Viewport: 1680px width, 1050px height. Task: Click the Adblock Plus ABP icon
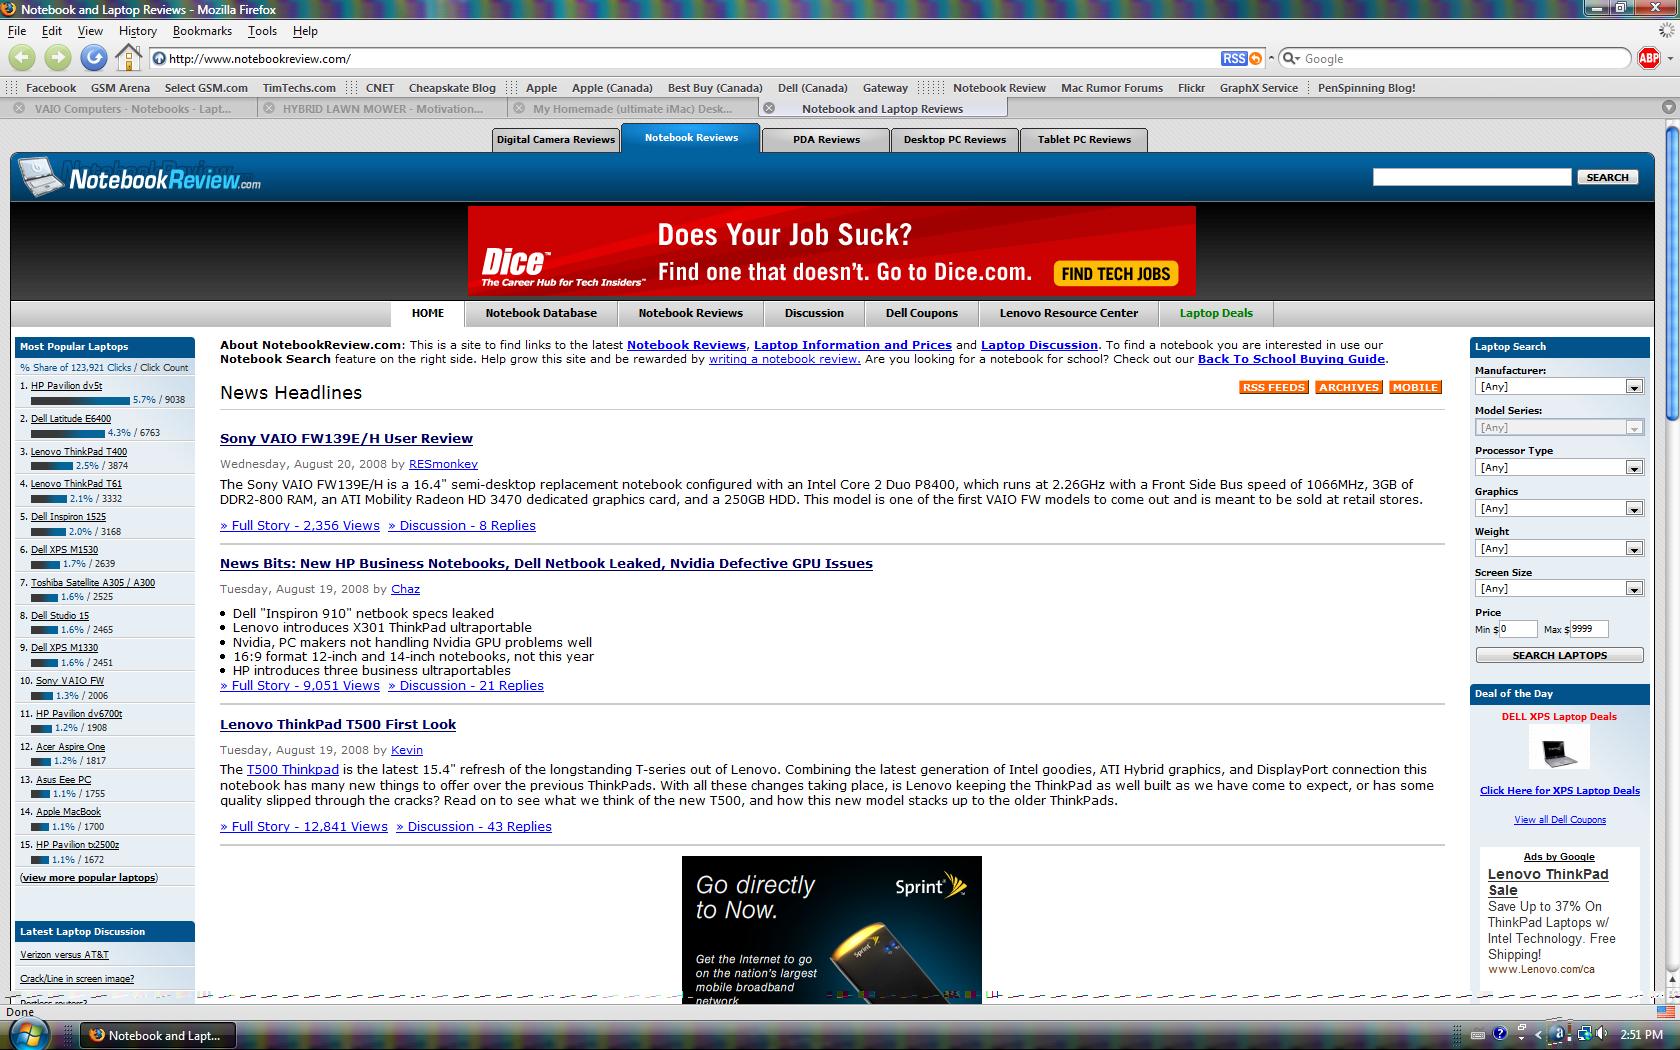tap(1648, 58)
